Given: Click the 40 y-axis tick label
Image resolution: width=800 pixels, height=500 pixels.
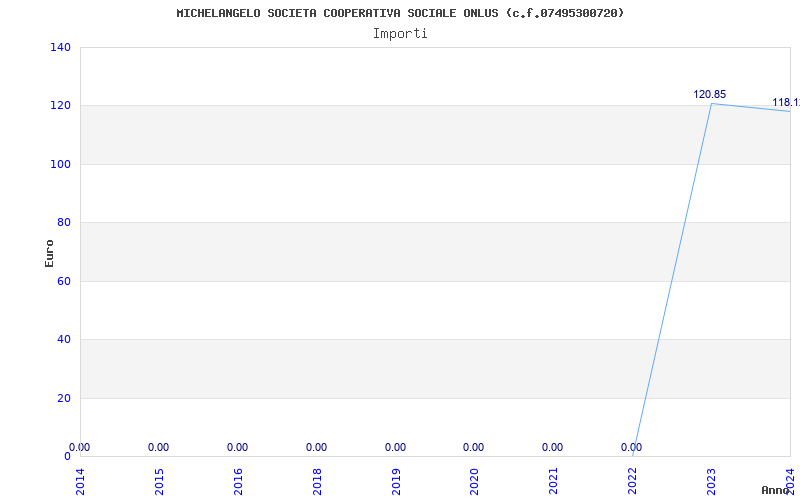Looking at the screenshot, I should [64, 339].
